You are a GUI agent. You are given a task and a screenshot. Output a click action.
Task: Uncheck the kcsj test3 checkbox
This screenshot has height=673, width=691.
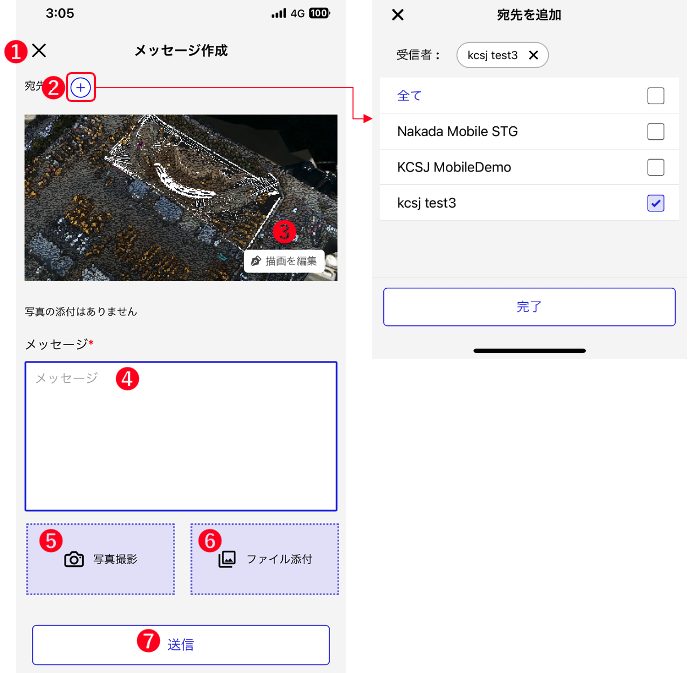655,203
